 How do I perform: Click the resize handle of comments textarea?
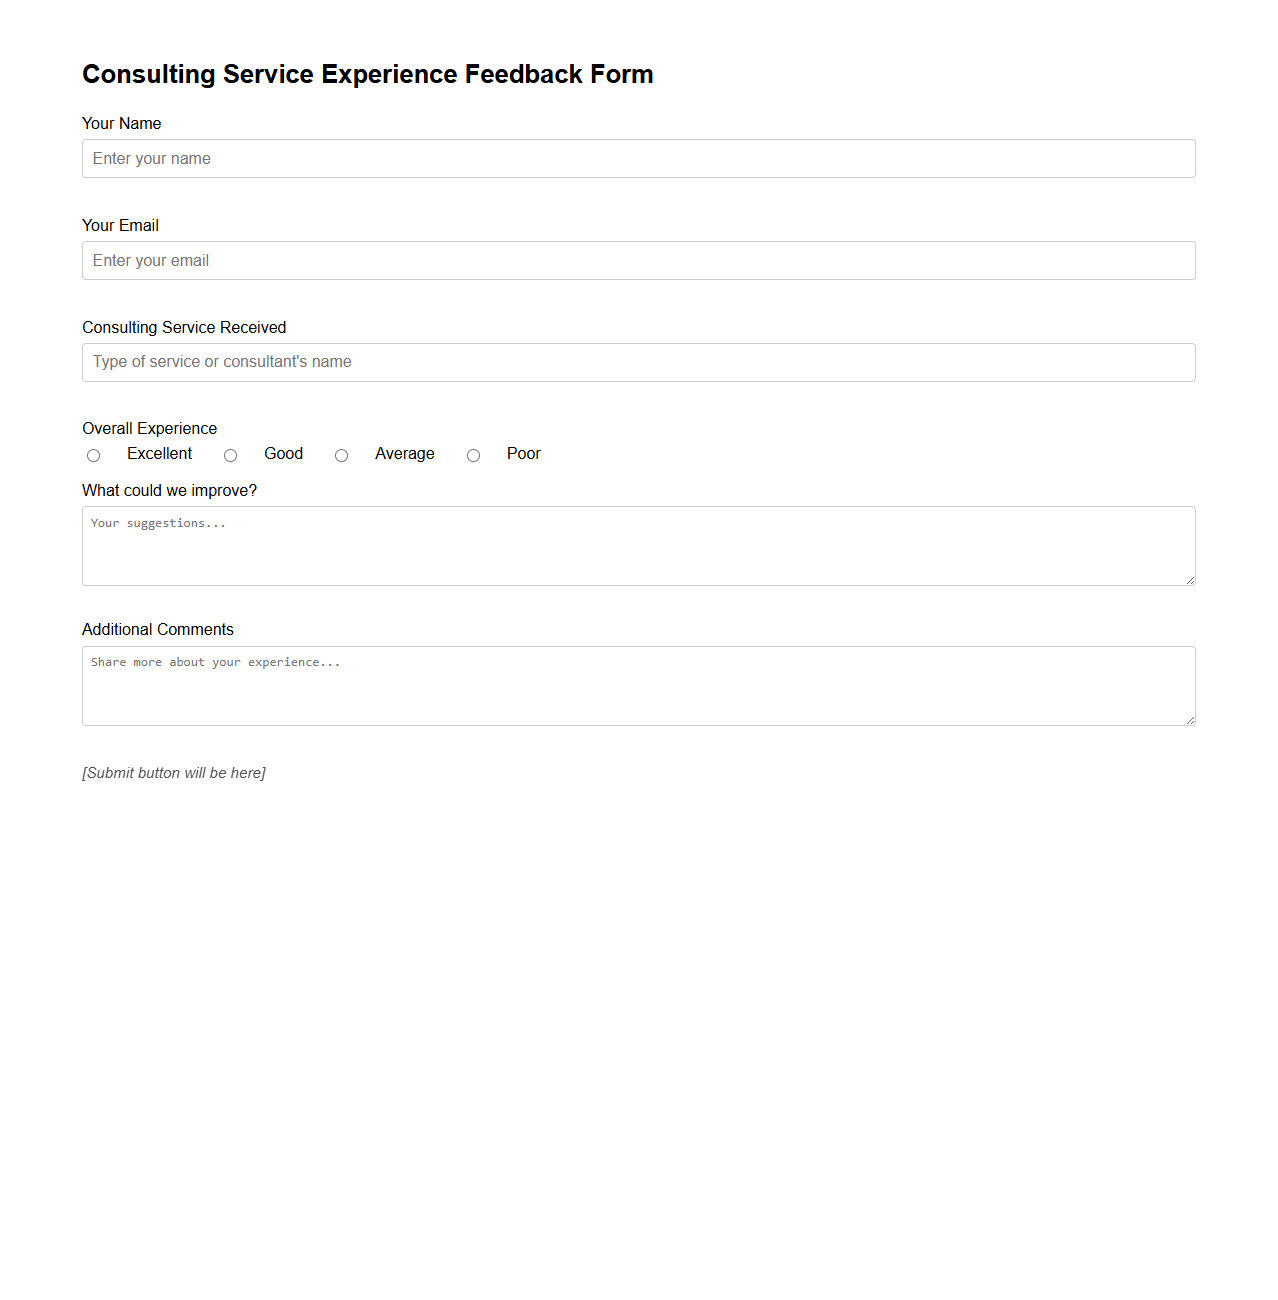1190,722
